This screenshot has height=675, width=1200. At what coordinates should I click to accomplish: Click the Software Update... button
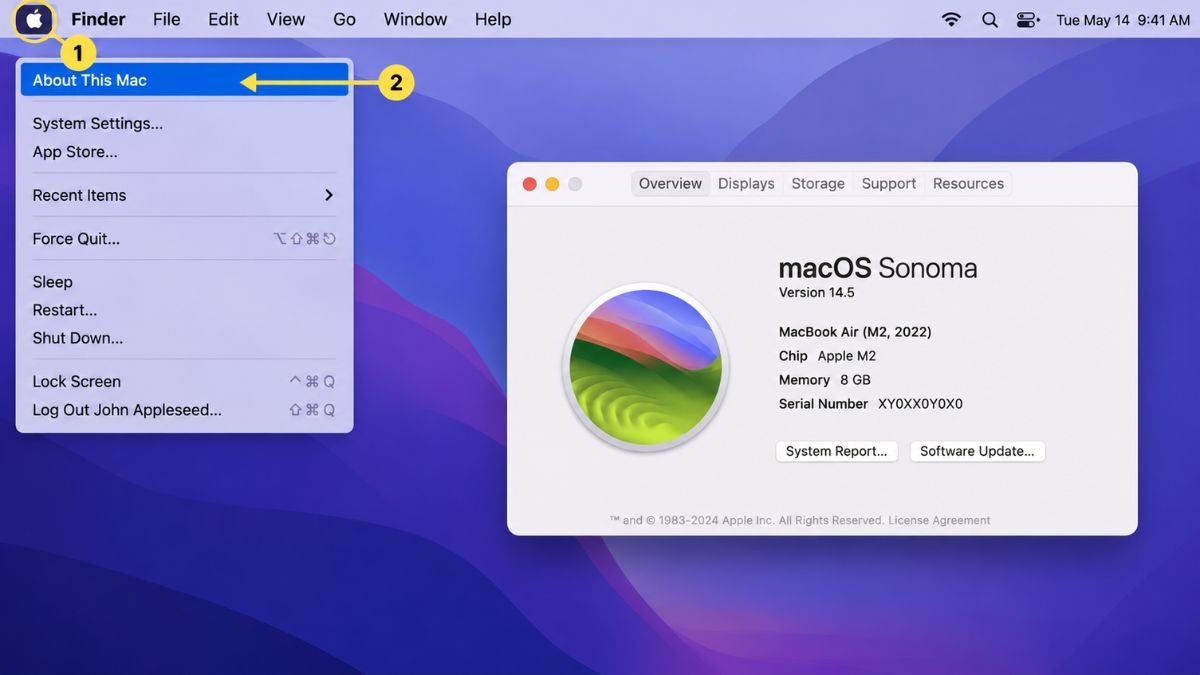coord(977,451)
